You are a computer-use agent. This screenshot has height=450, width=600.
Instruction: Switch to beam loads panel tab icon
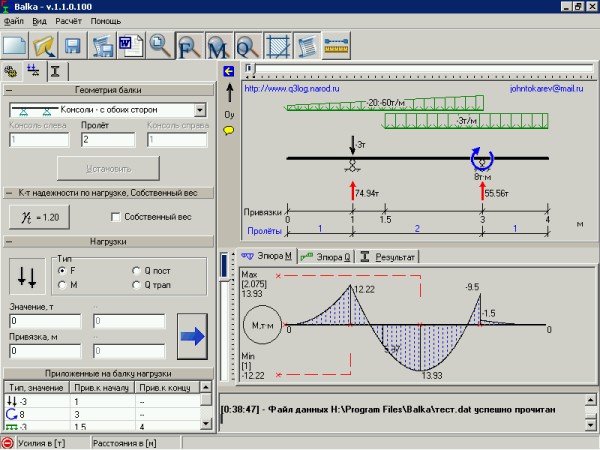click(34, 70)
